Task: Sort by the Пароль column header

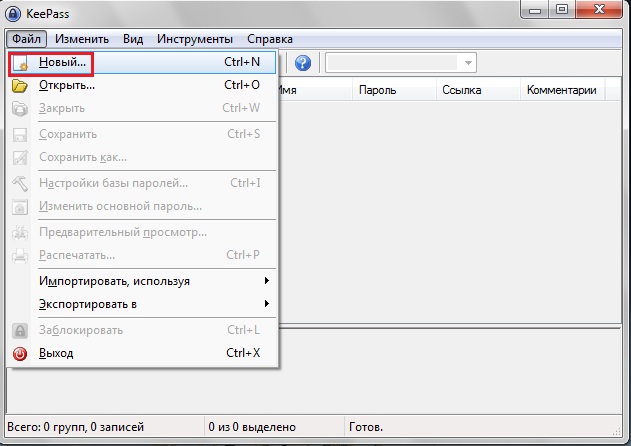Action: point(376,90)
